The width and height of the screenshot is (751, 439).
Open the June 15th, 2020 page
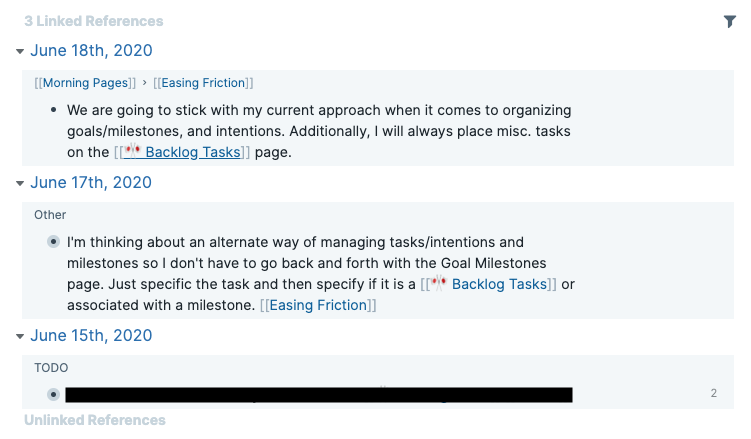tap(91, 335)
